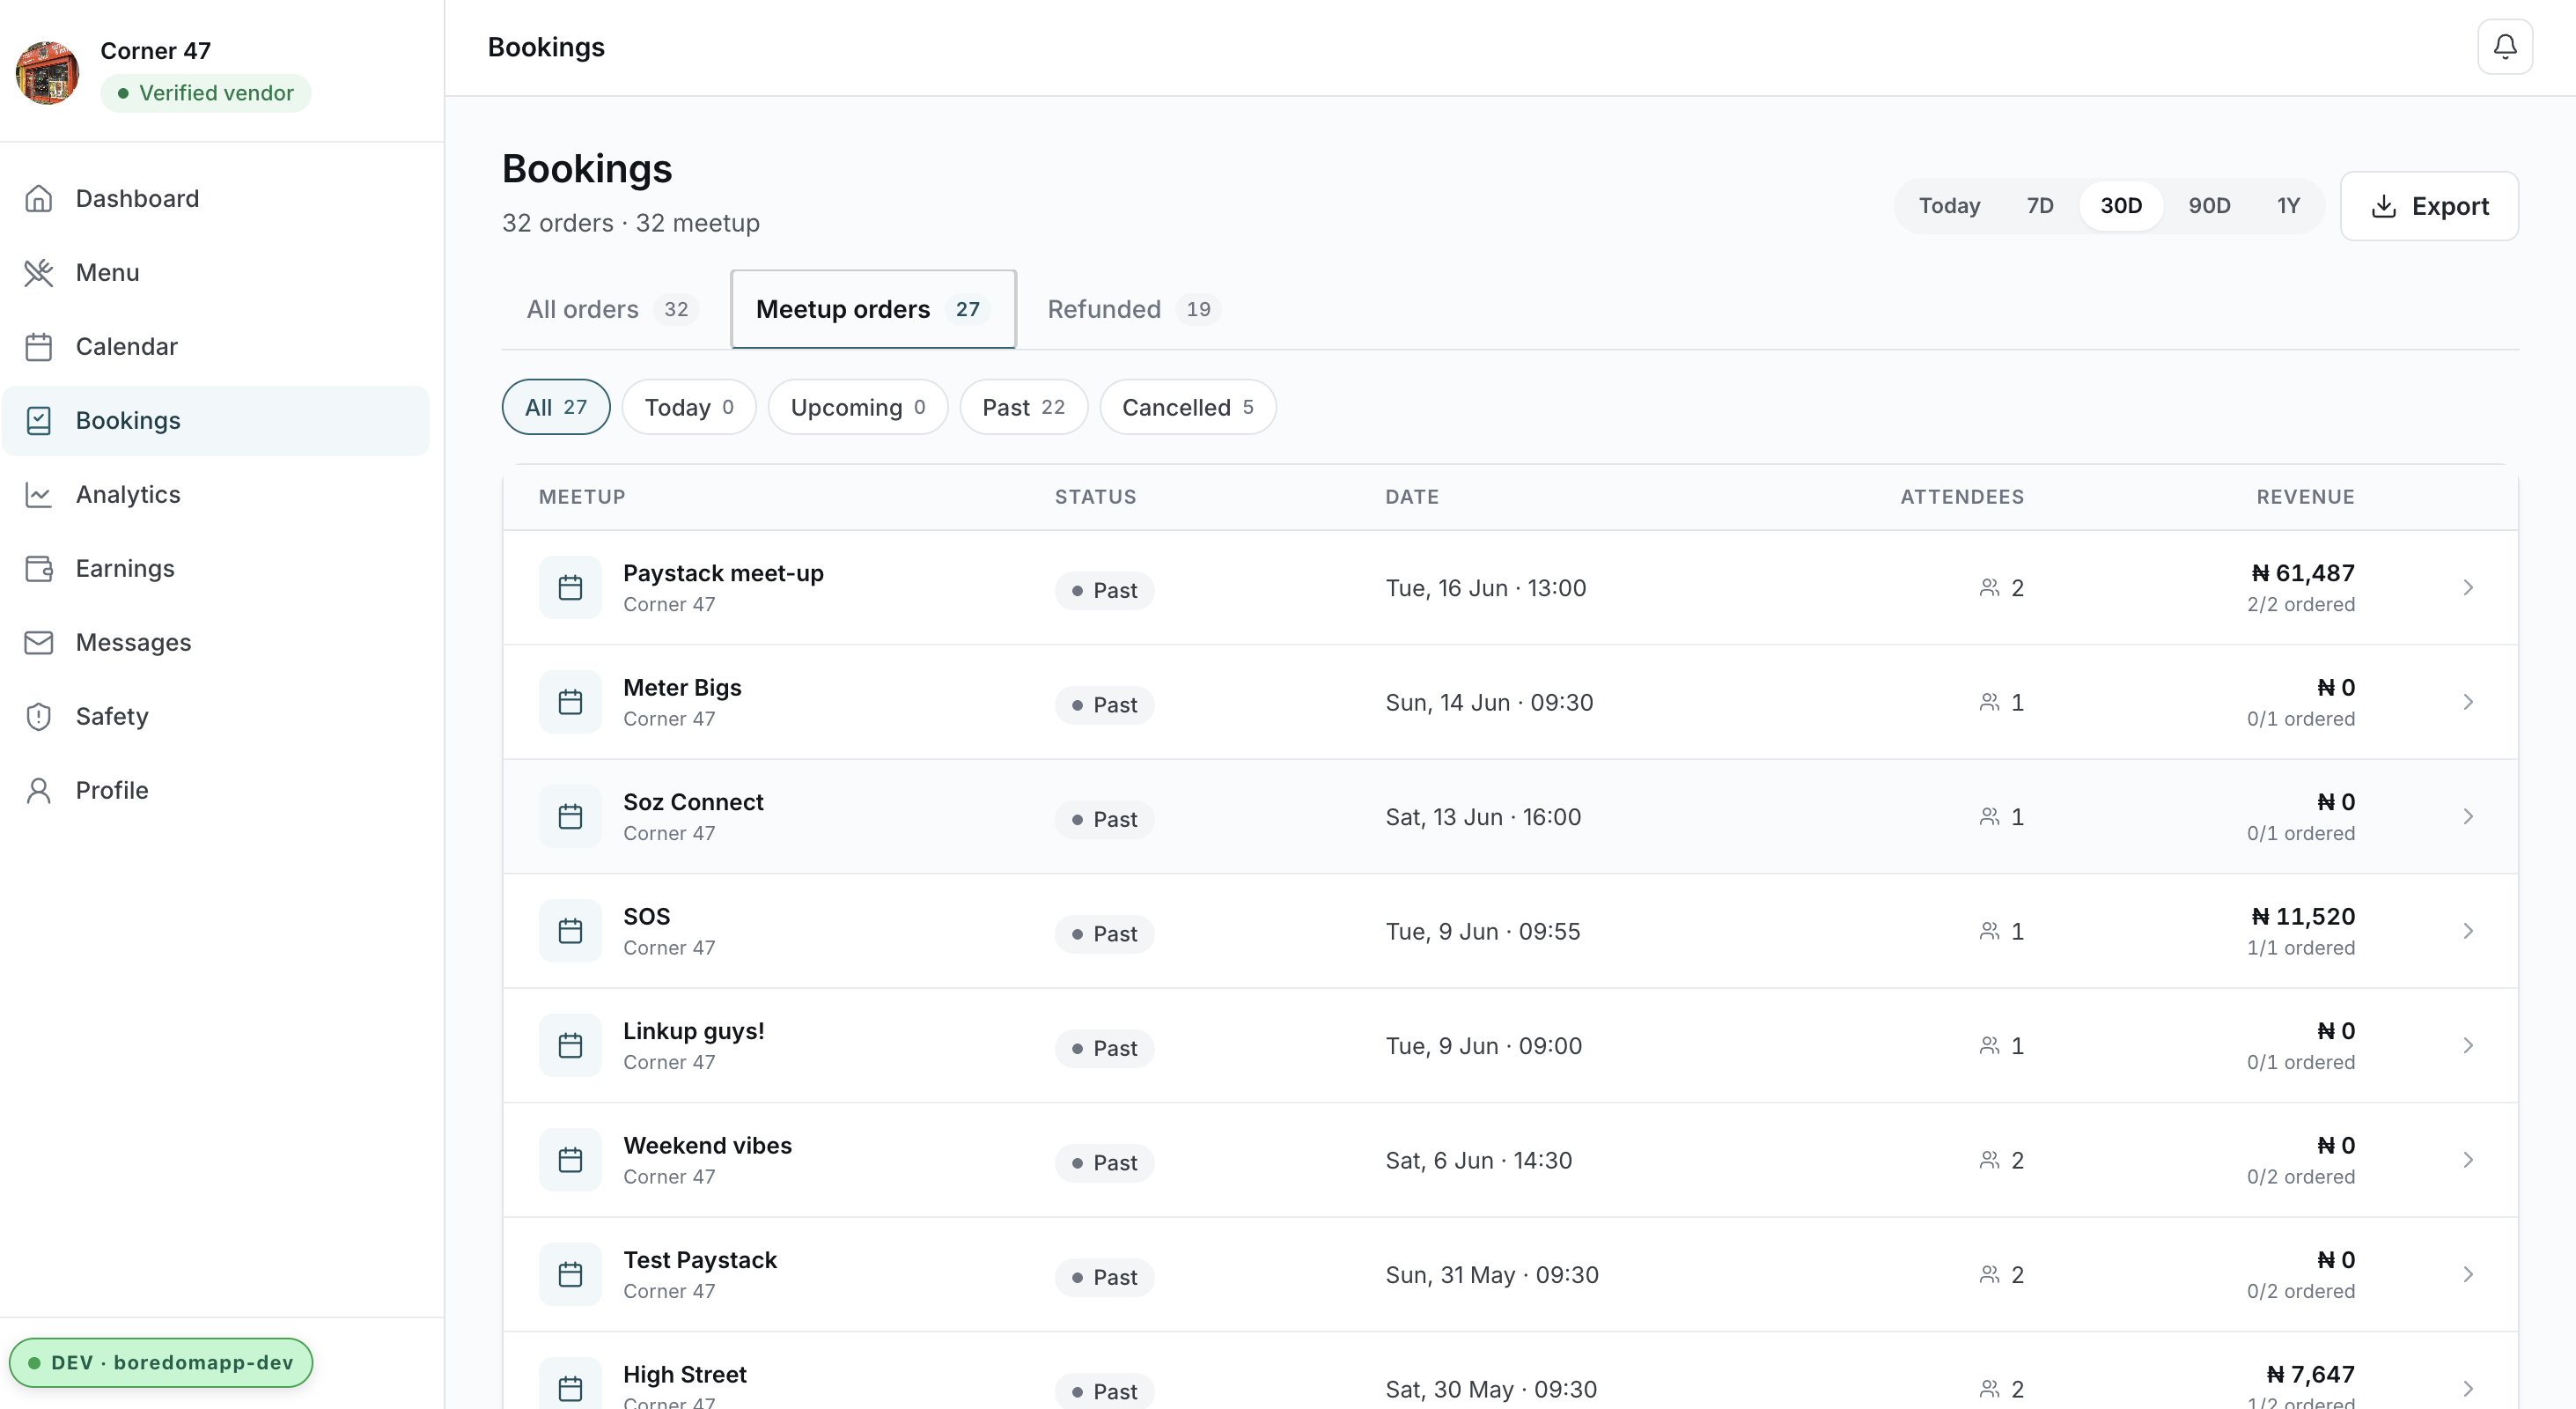Filter by Cancelled 5 chip

[1187, 407]
